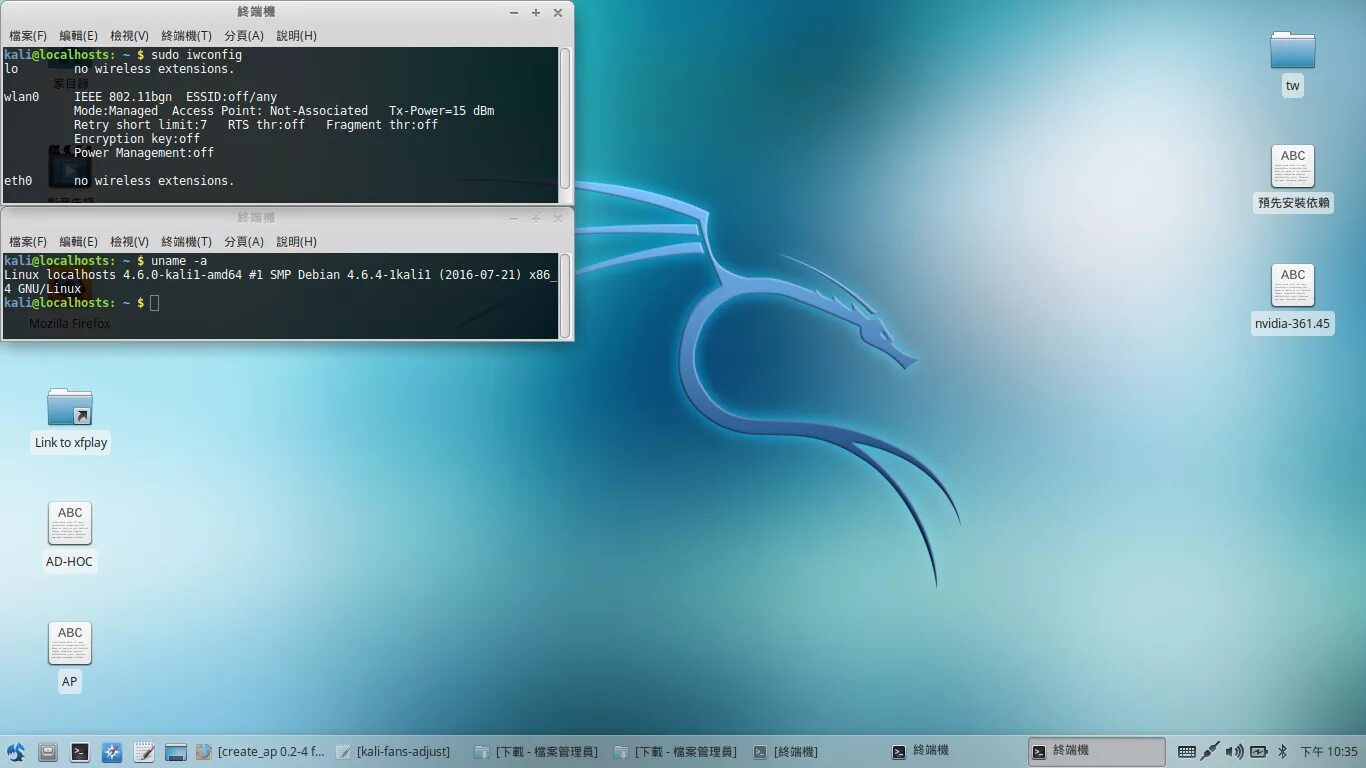This screenshot has height=768, width=1366.
Task: Click the scrollbar of the iwconfig terminal
Action: [x=565, y=118]
